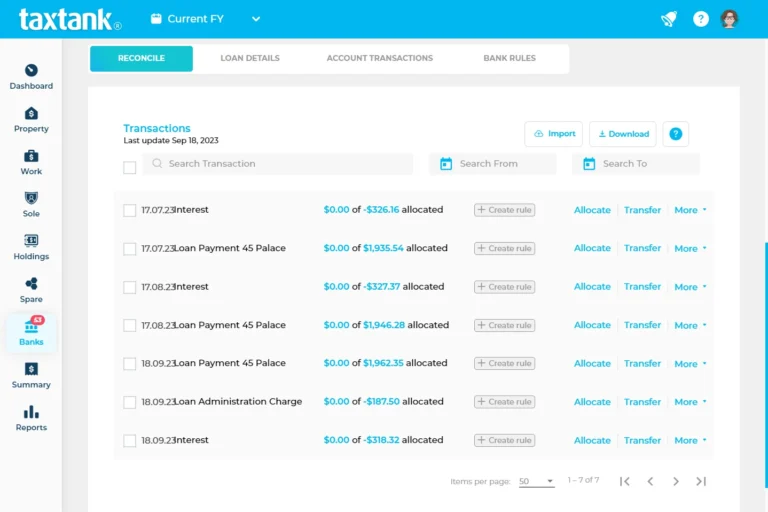Click the calendar icon next to Current FY
The height and width of the screenshot is (512, 768).
tap(156, 19)
